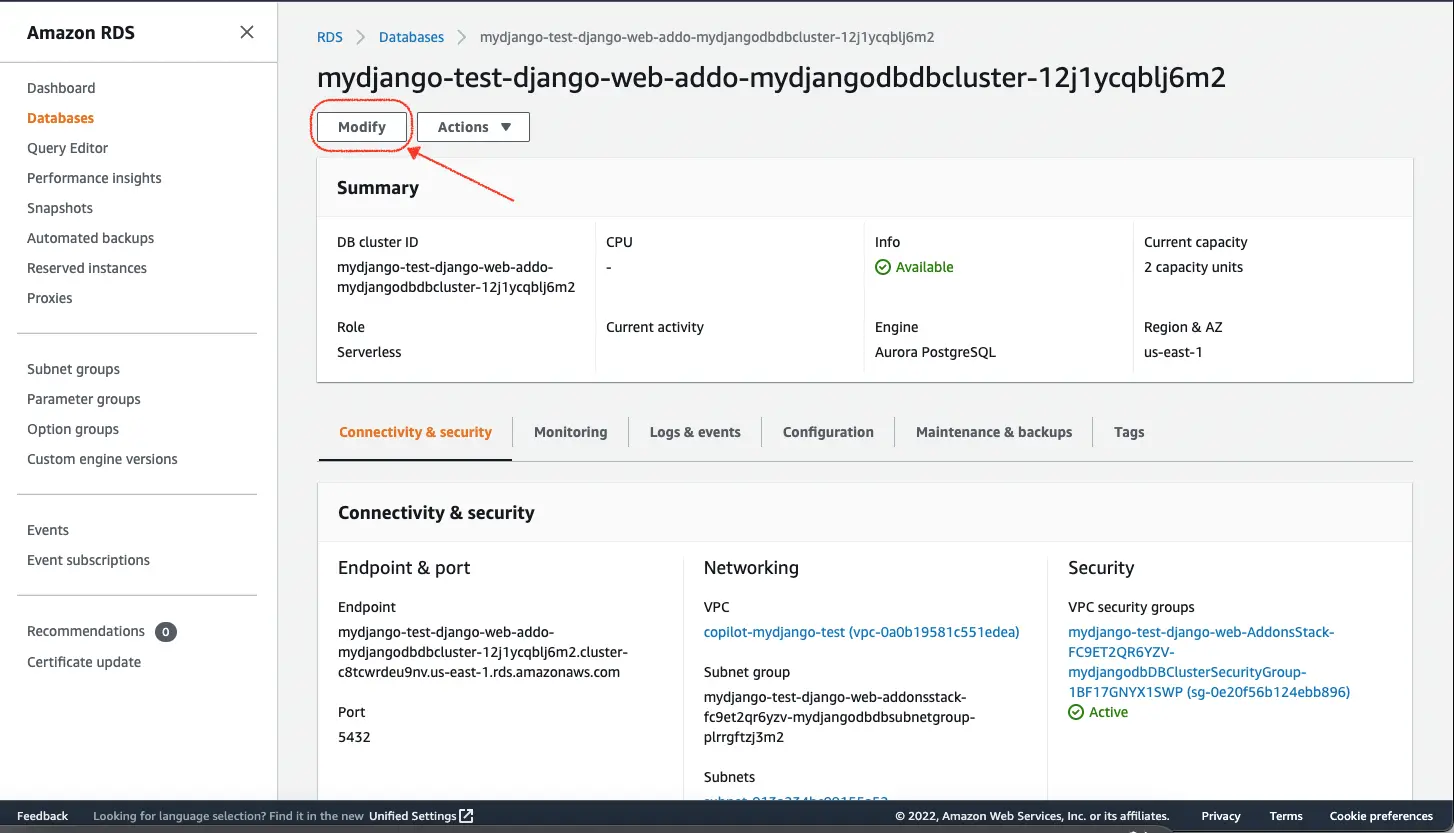The image size is (1454, 833).
Task: Click breadcrumb chevron after RDS
Action: coord(360,37)
